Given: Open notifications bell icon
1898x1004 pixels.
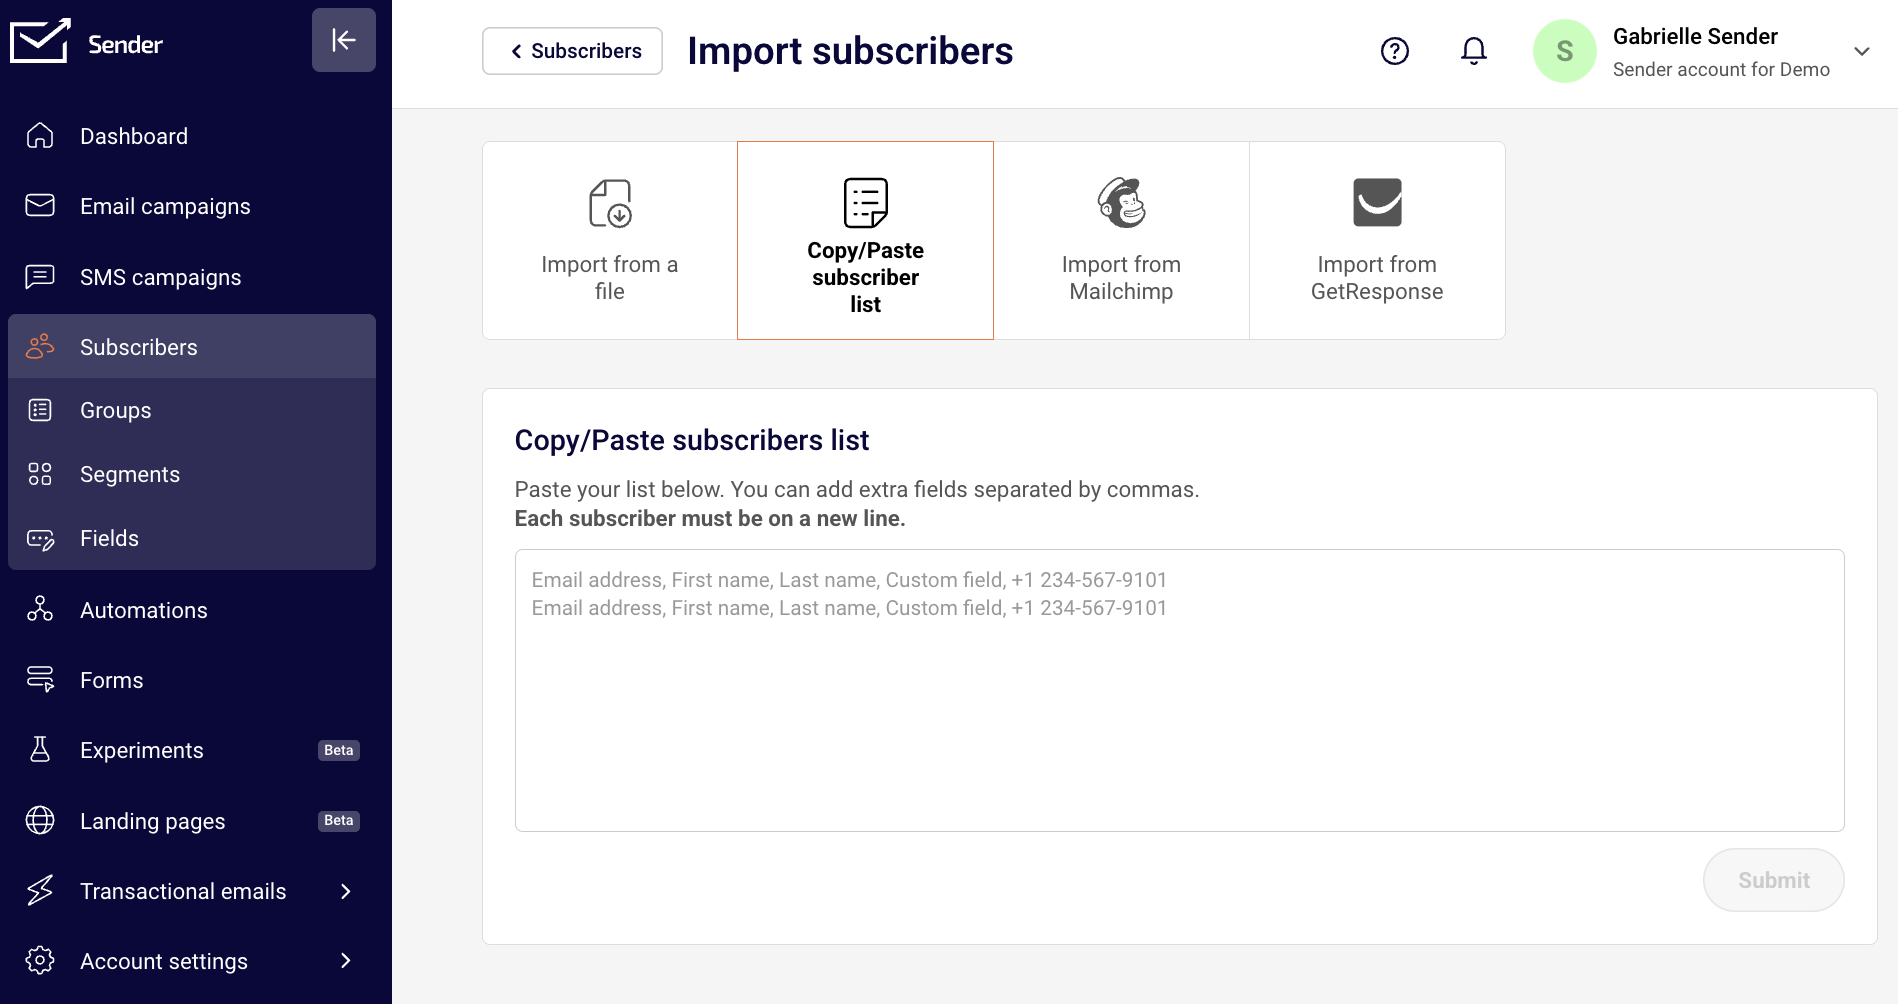Looking at the screenshot, I should click(1473, 51).
